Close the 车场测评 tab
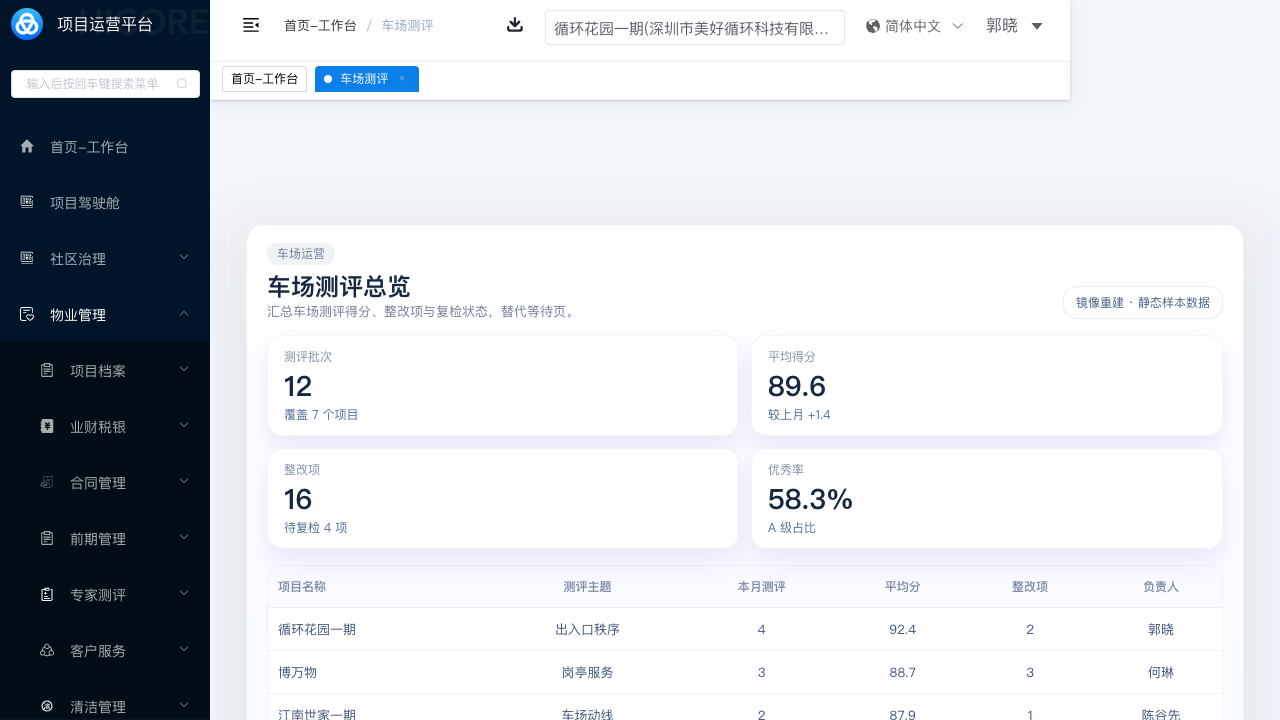The height and width of the screenshot is (720, 1280). coord(402,79)
